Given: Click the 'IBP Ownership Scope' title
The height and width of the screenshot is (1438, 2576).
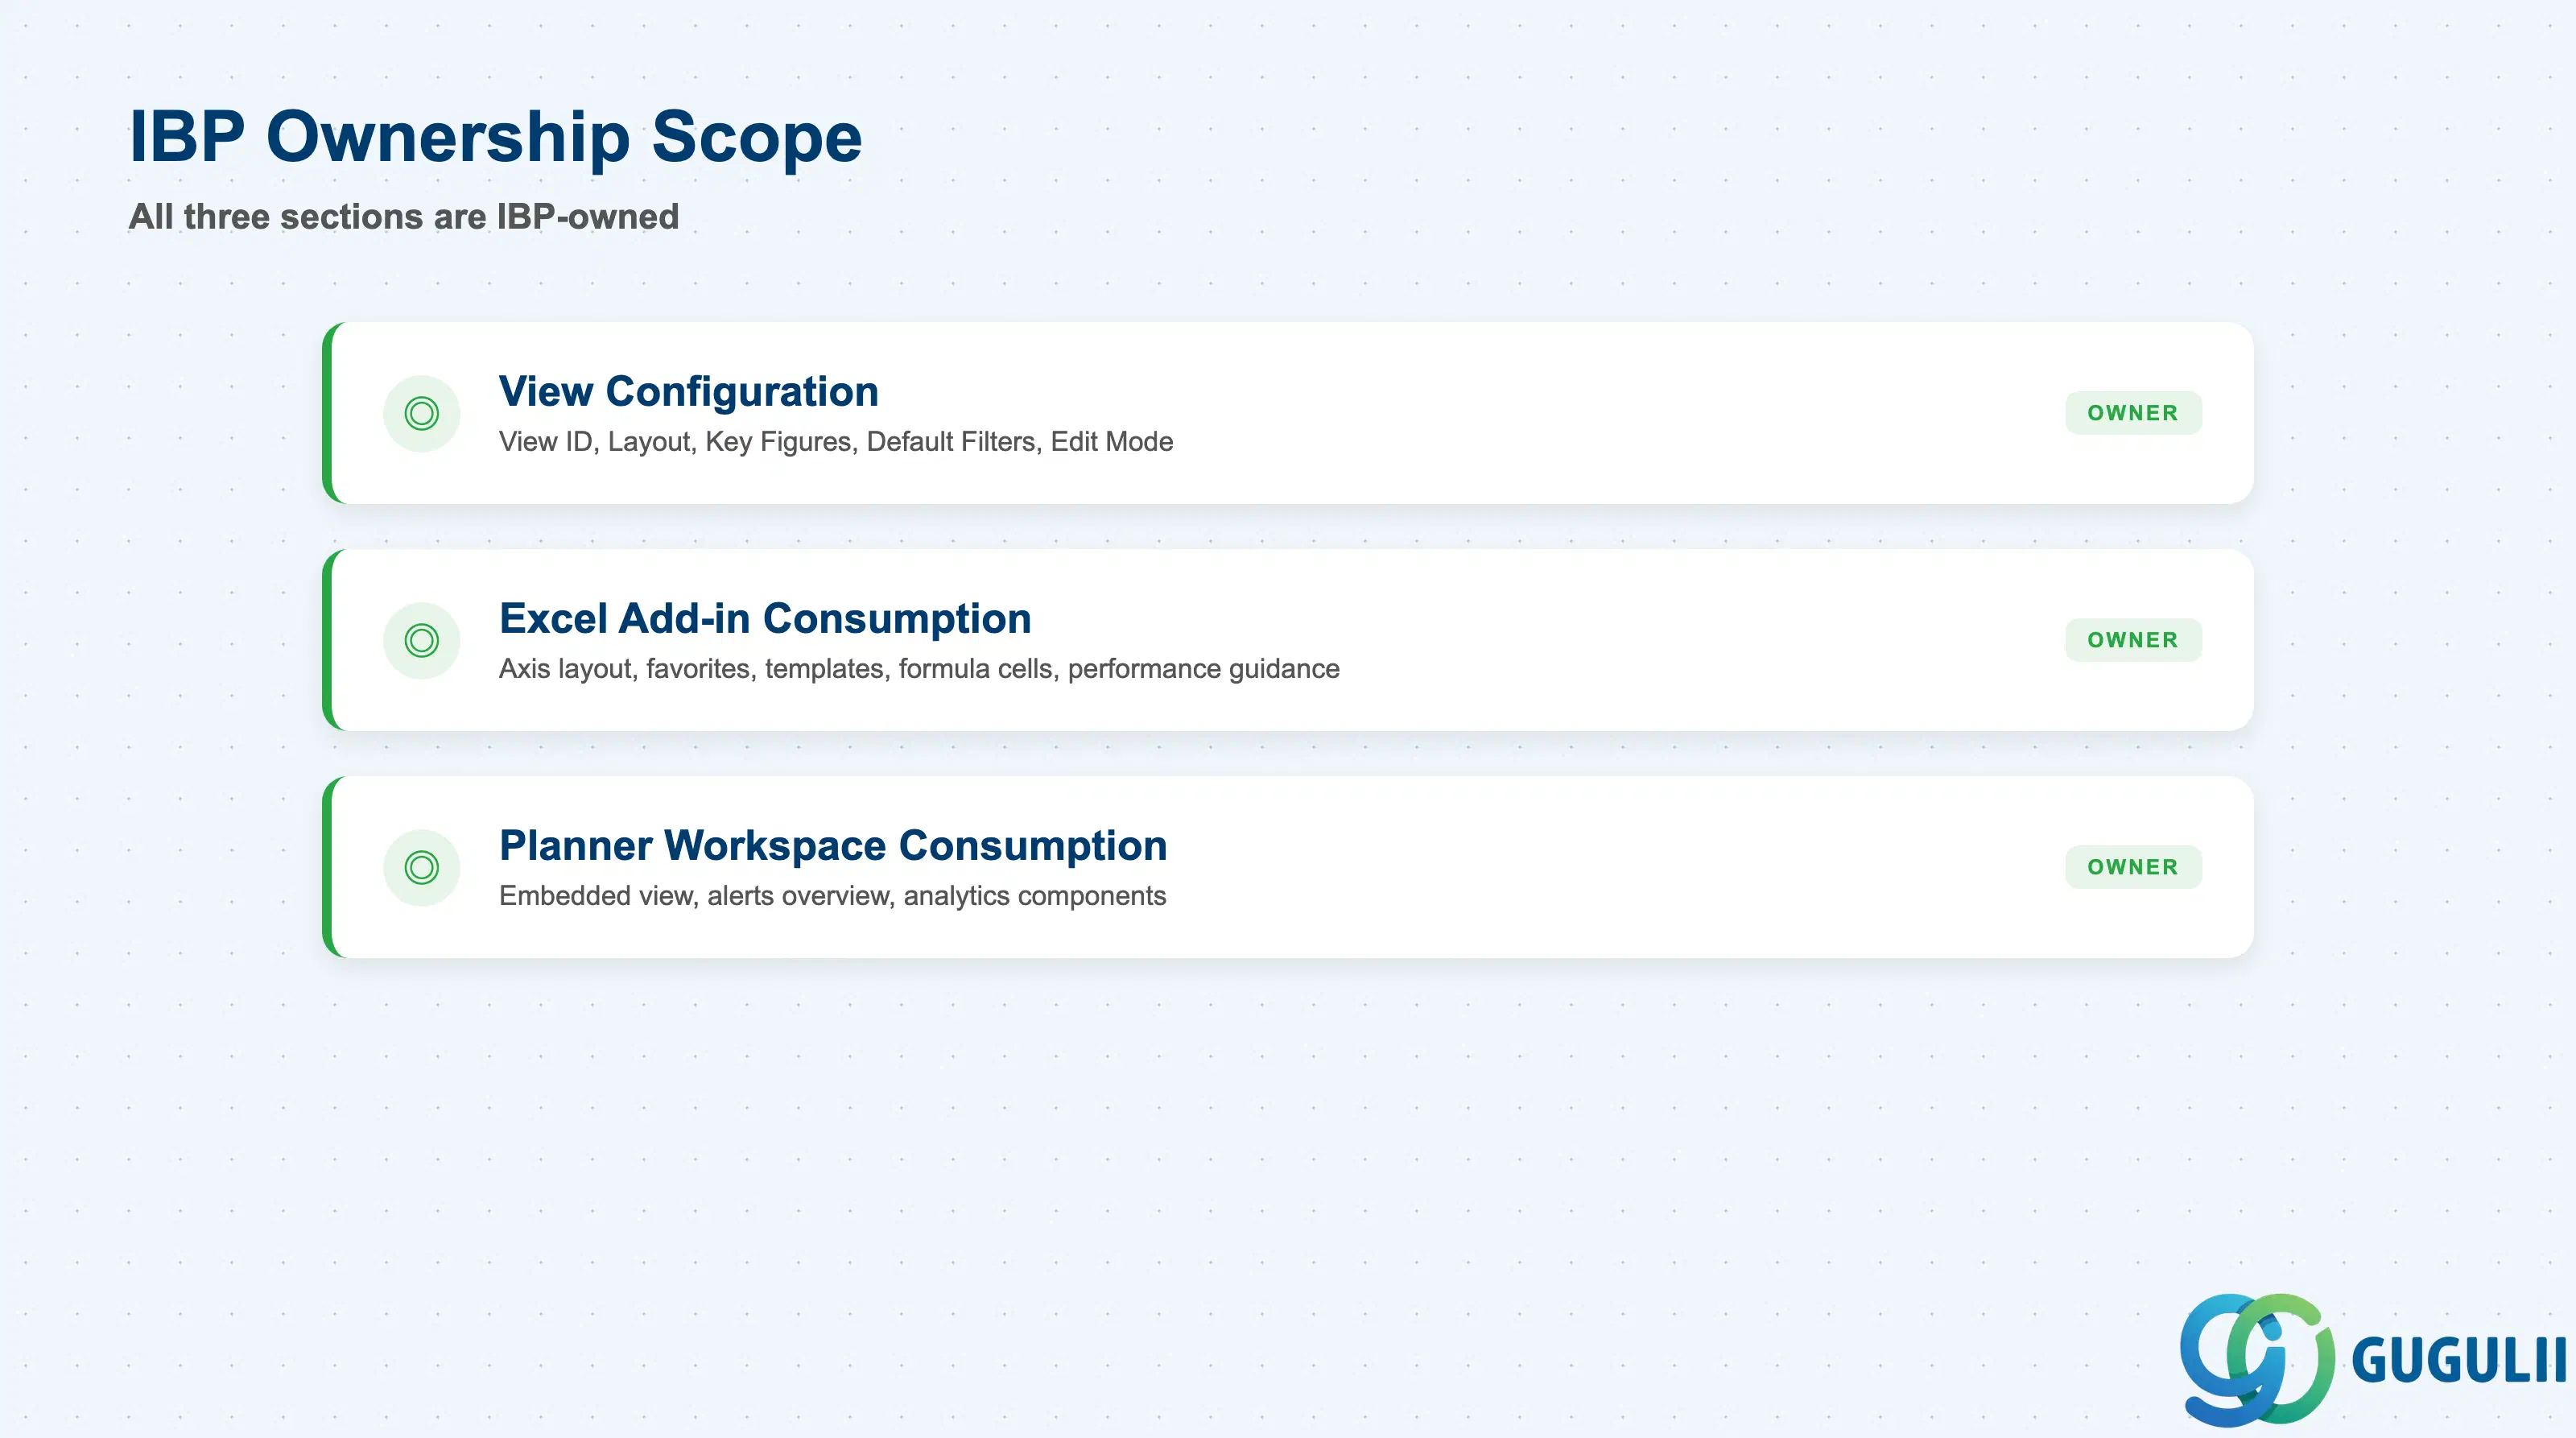Looking at the screenshot, I should click(495, 137).
